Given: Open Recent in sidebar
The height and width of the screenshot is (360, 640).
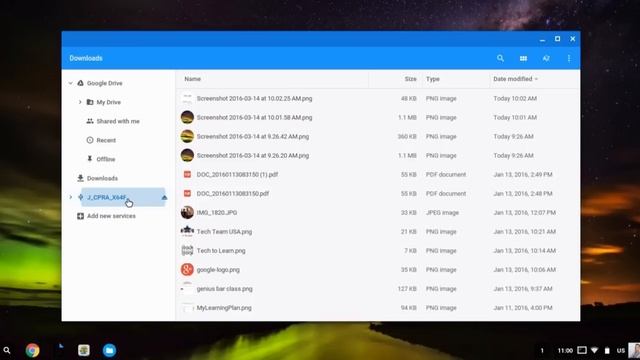Looking at the screenshot, I should [x=106, y=140].
